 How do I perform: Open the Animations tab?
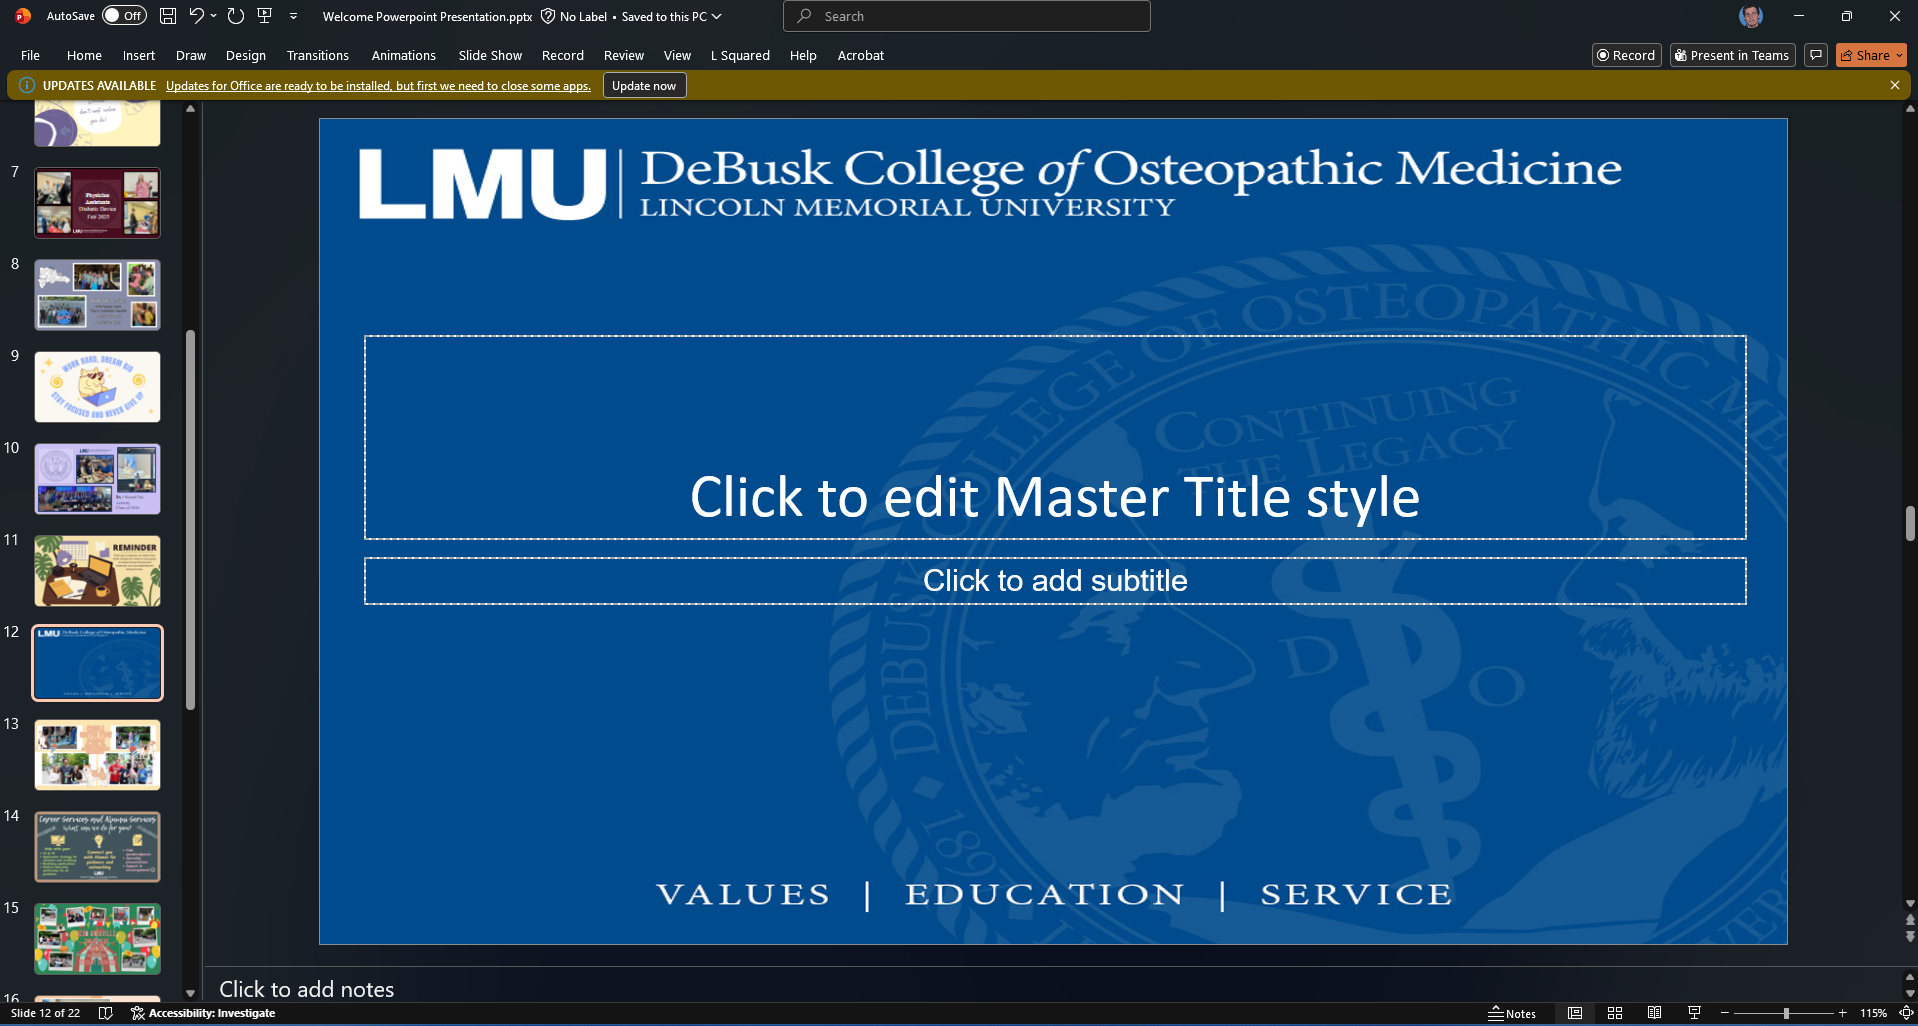(404, 55)
